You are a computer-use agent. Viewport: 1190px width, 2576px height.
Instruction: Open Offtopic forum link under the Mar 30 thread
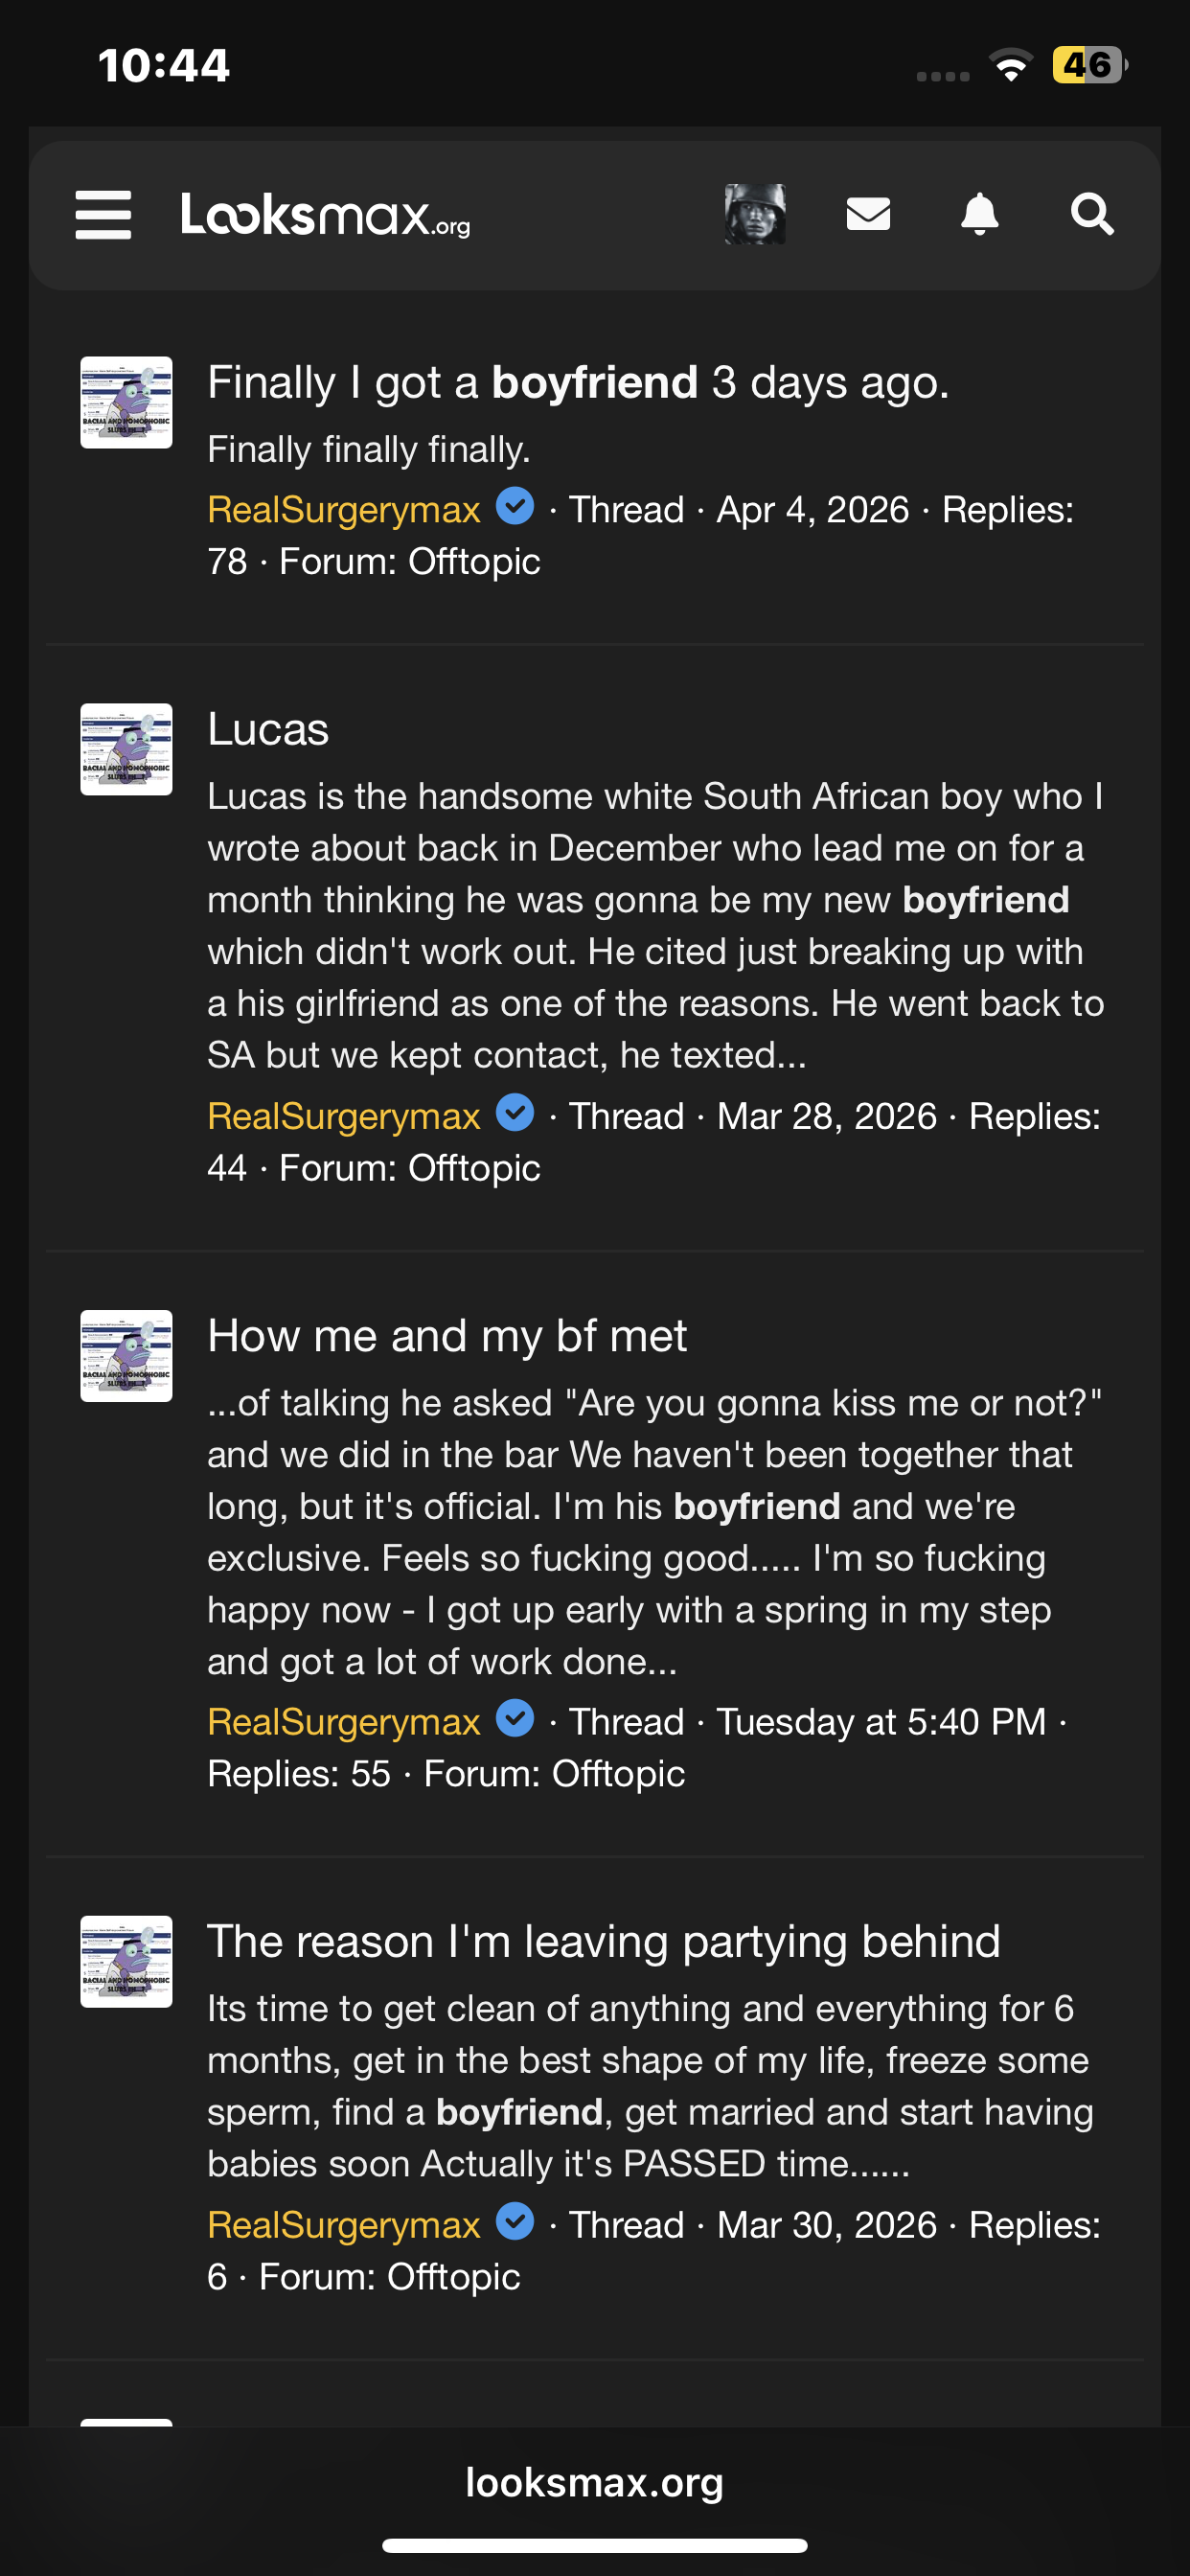(453, 2277)
